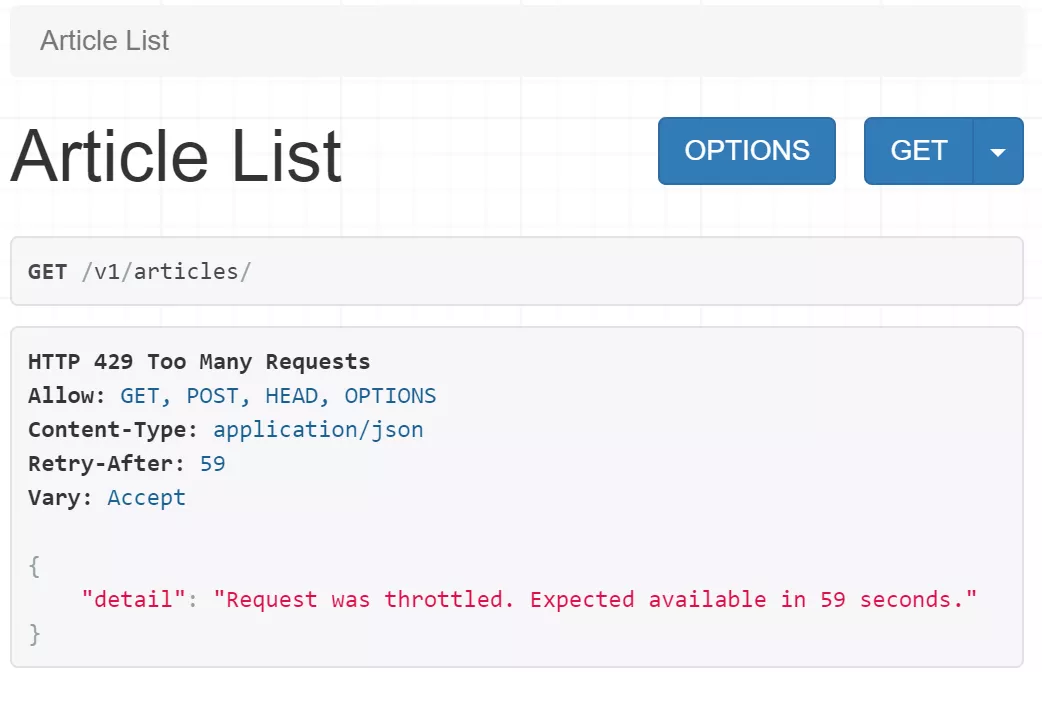Click the closing curly brace of JSON

pos(34,634)
